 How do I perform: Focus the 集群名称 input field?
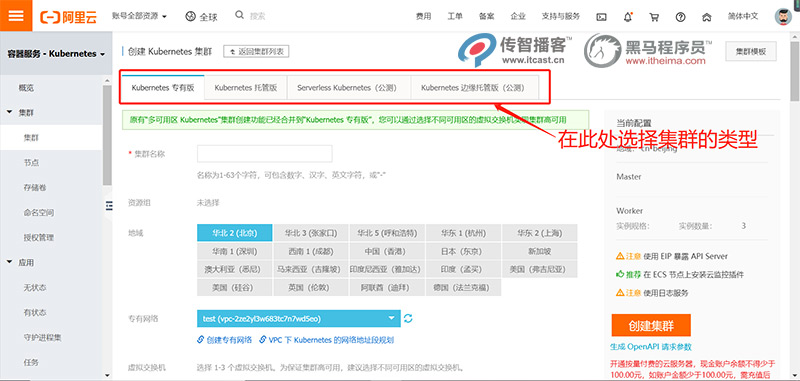point(264,154)
